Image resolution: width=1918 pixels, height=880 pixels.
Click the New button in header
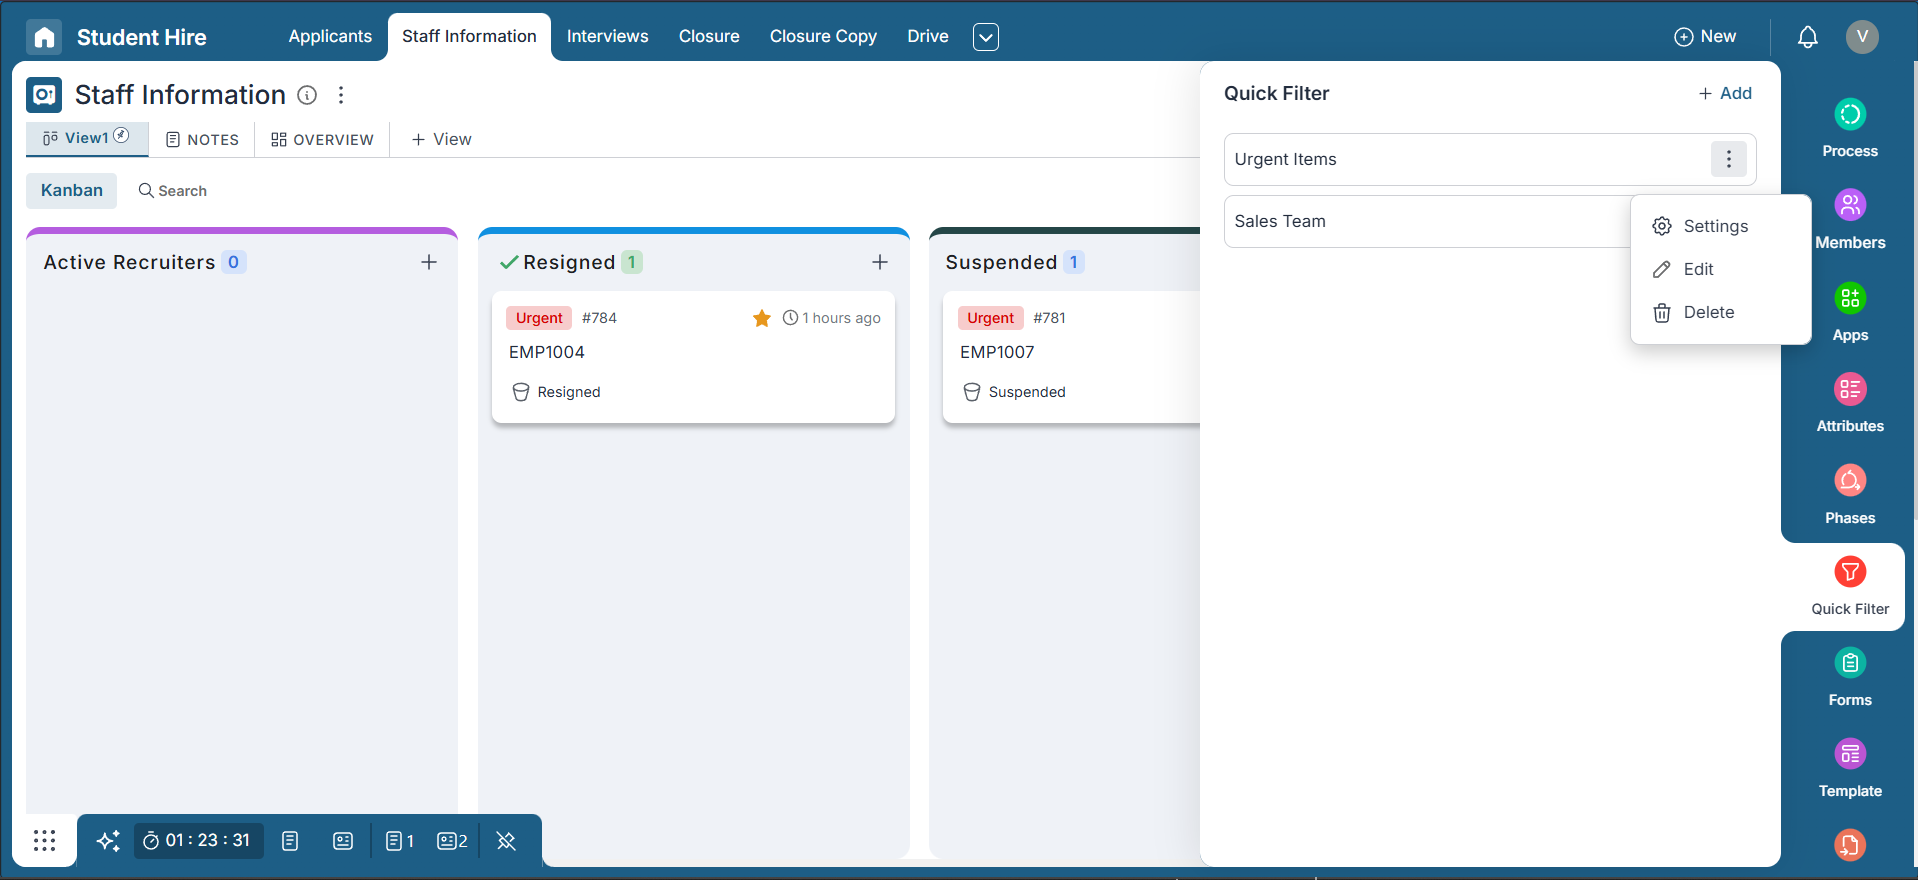(1705, 37)
